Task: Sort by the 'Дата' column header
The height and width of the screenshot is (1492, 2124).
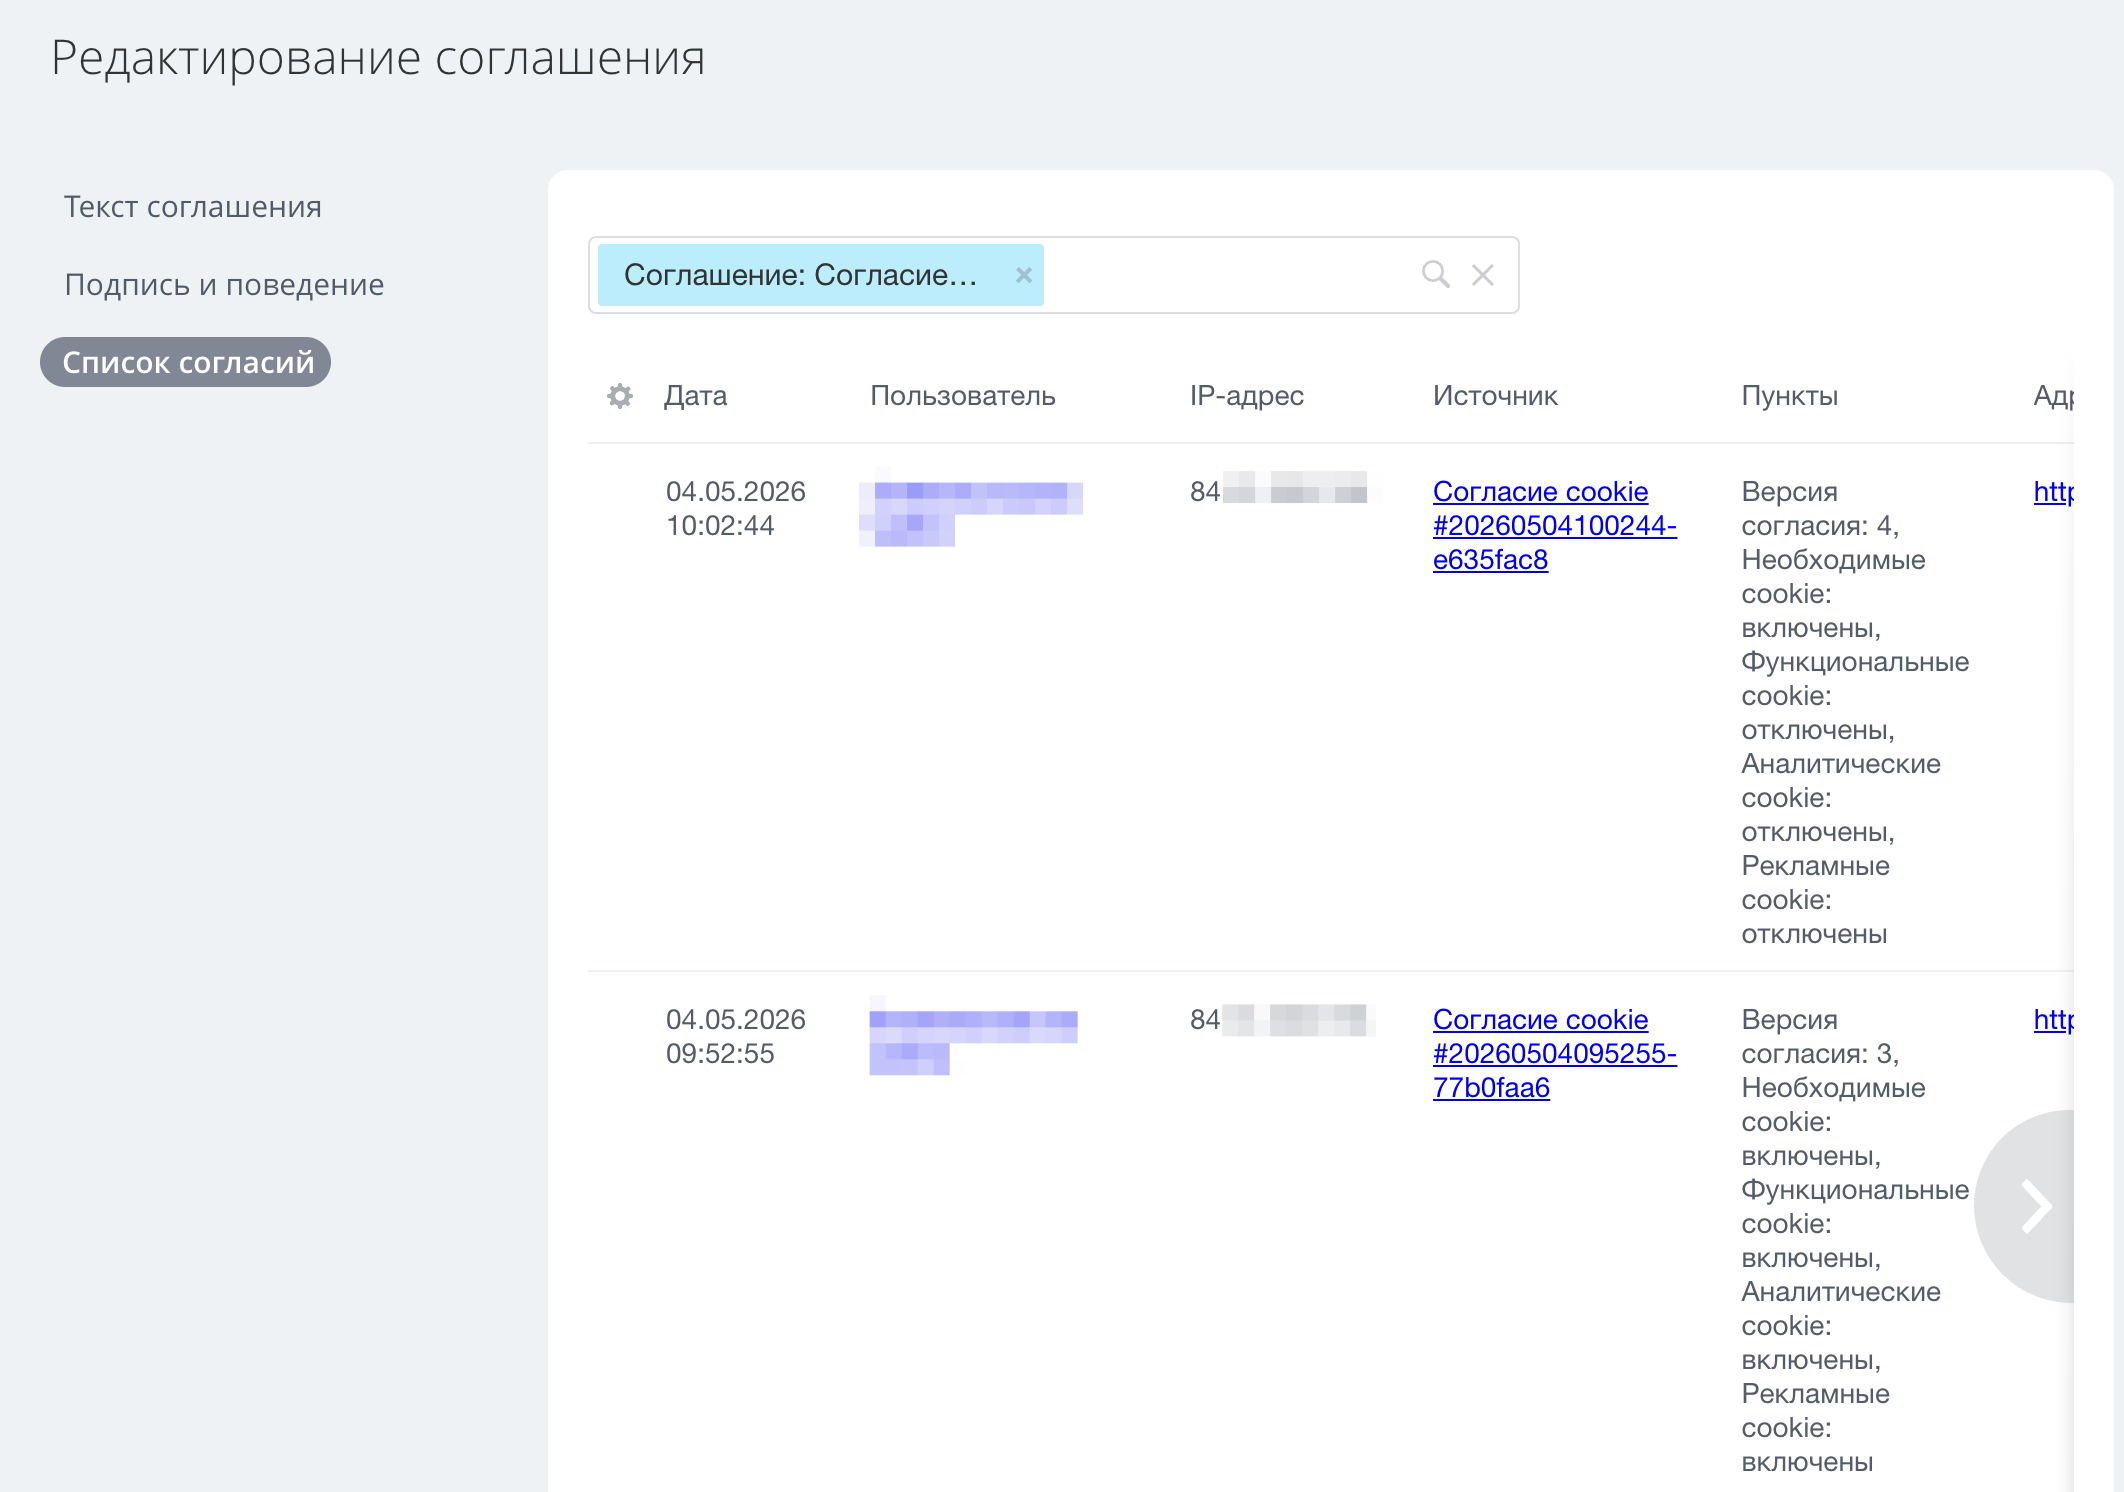Action: point(695,396)
